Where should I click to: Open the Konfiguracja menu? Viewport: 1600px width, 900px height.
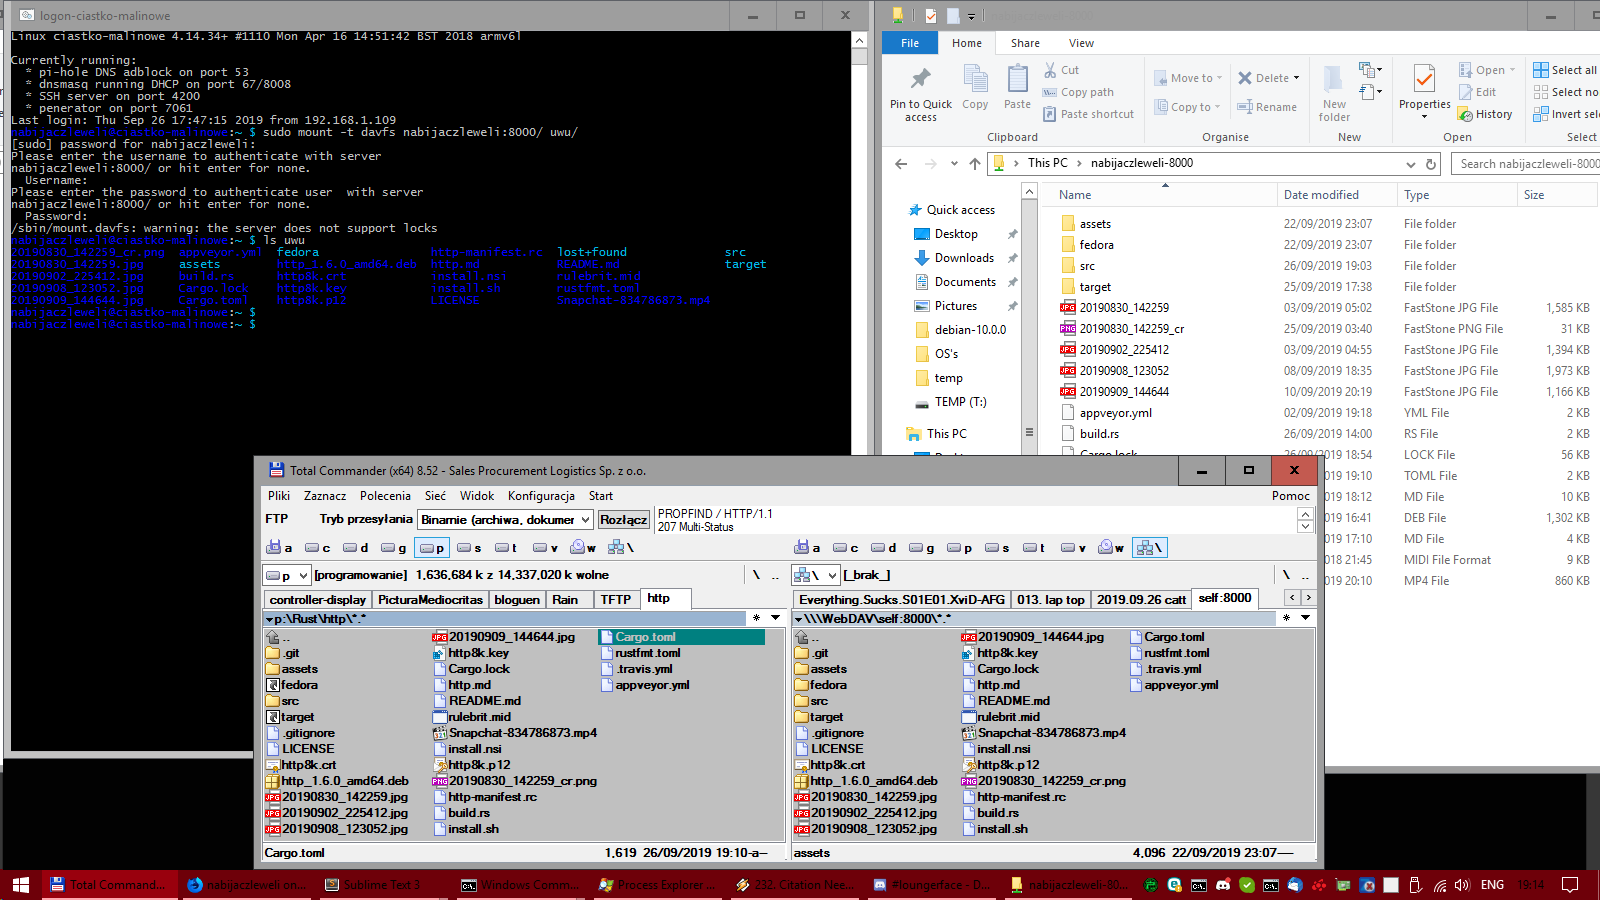(541, 496)
